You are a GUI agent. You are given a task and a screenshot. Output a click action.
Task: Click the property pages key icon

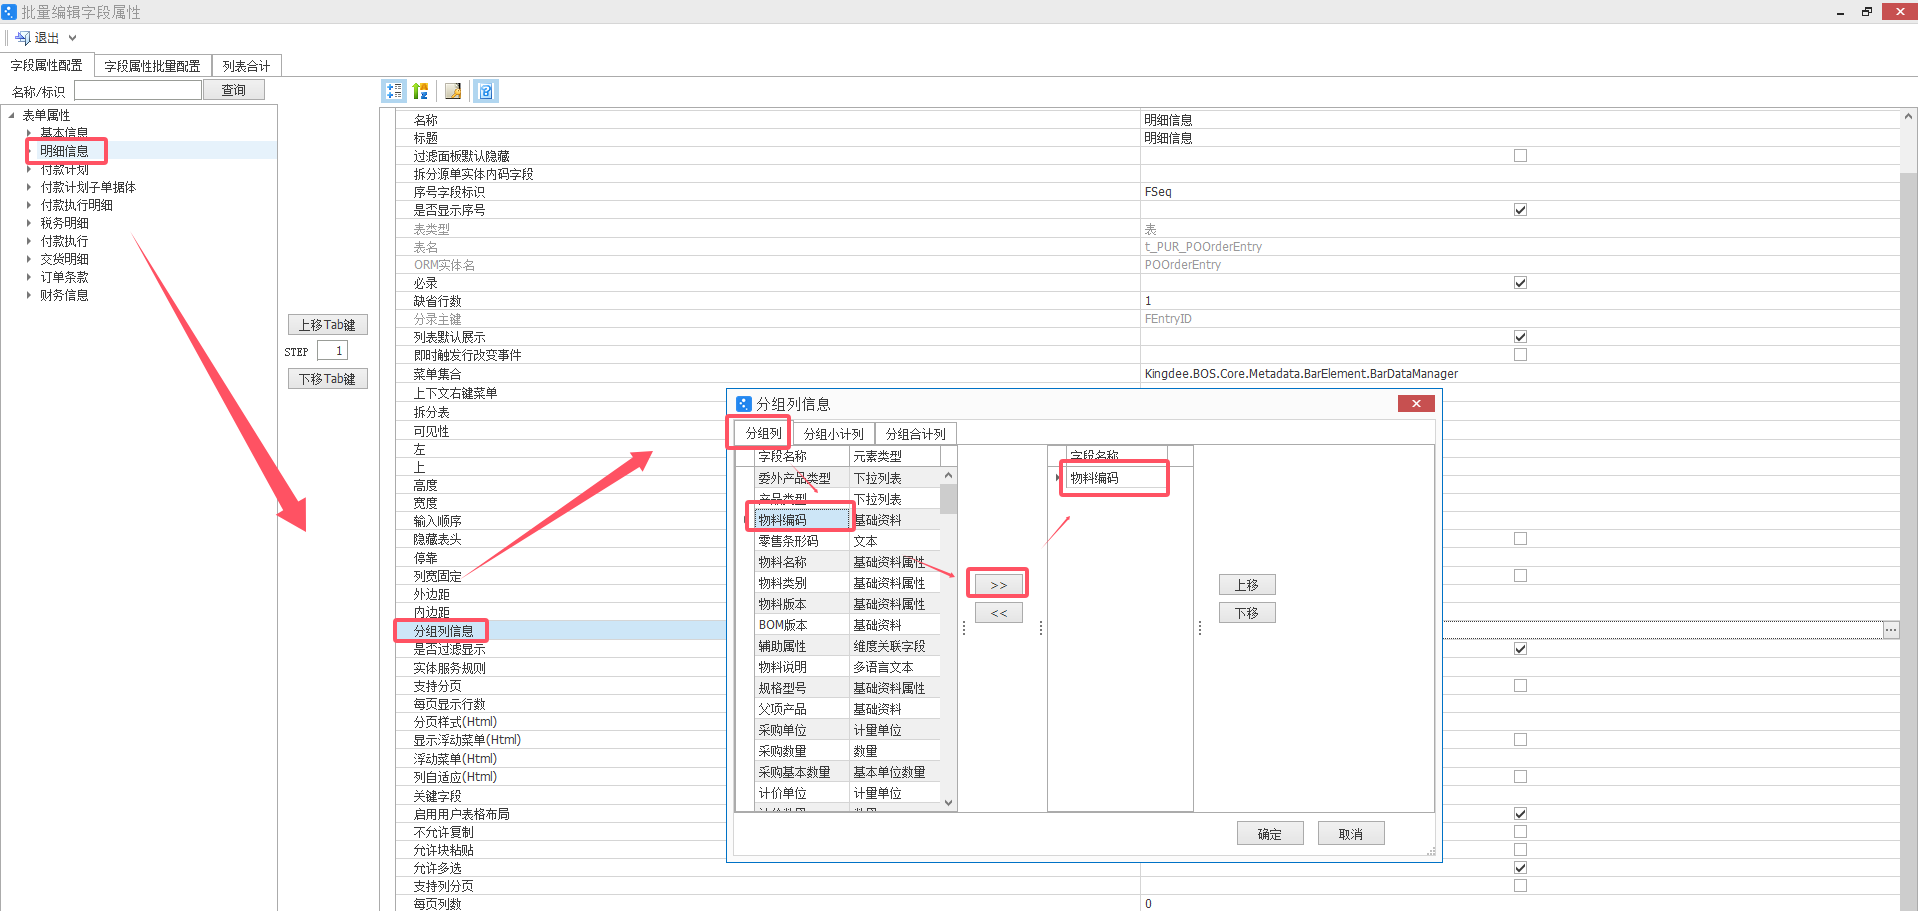pyautogui.click(x=453, y=91)
